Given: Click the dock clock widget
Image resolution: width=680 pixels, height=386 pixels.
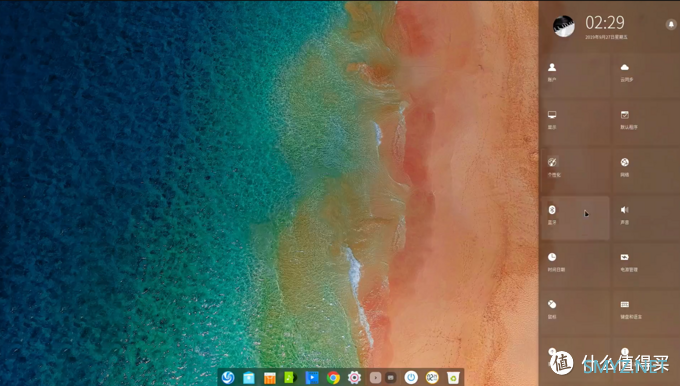Looking at the screenshot, I should click(x=432, y=377).
